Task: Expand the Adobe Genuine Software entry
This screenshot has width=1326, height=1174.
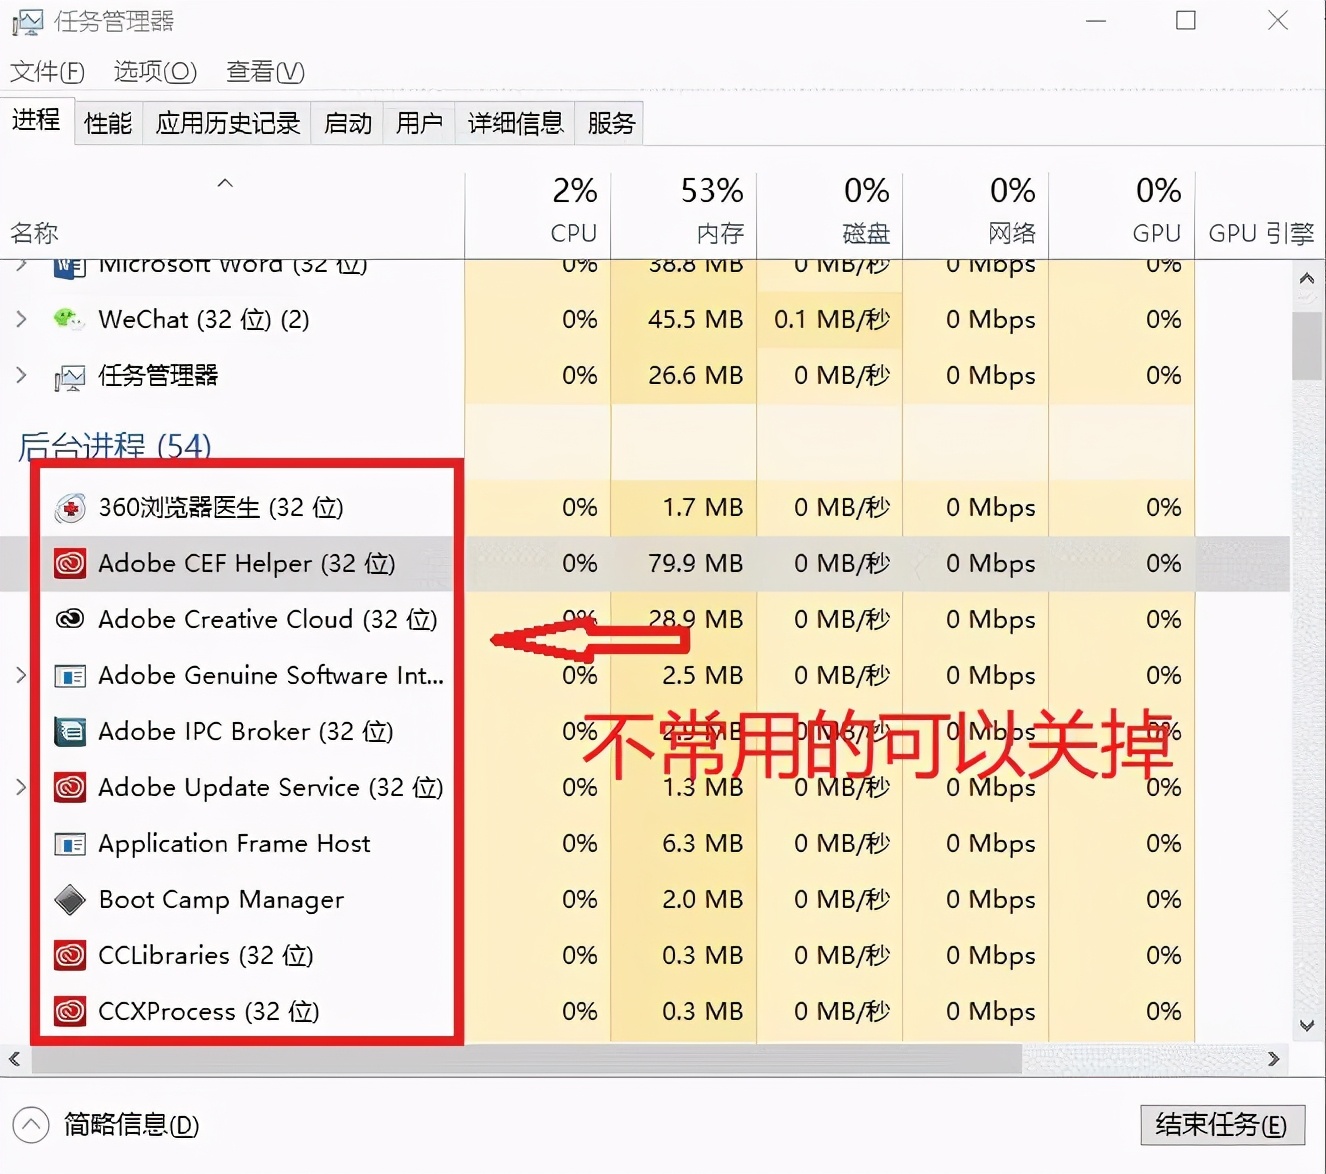Action: point(20,675)
